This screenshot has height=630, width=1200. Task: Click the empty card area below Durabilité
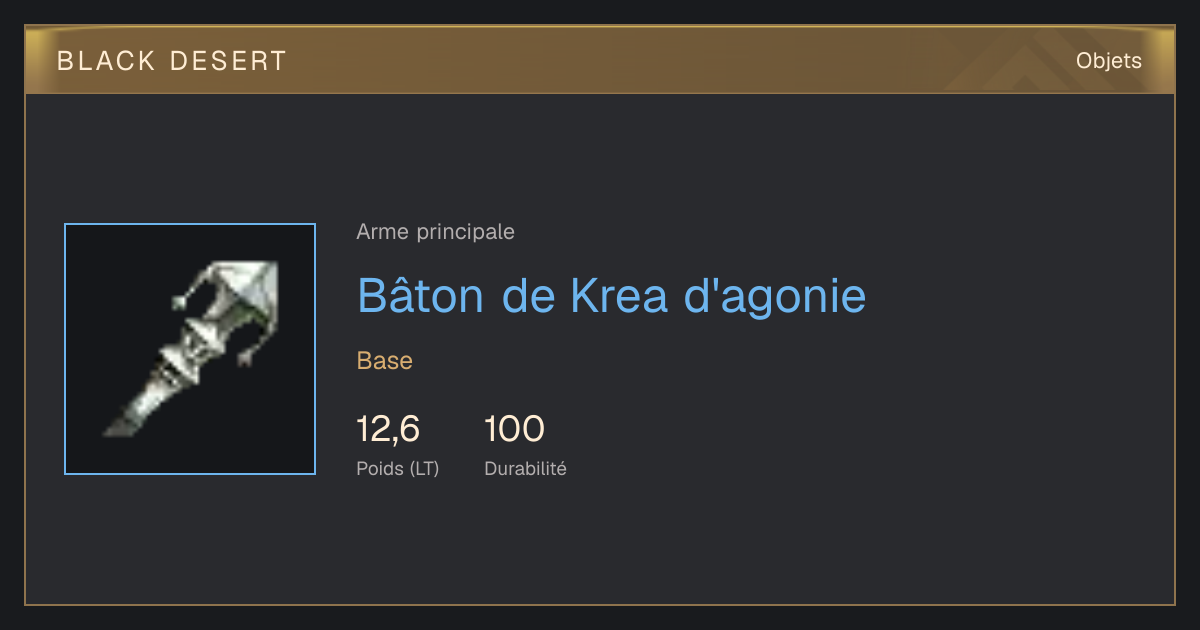pos(600,545)
